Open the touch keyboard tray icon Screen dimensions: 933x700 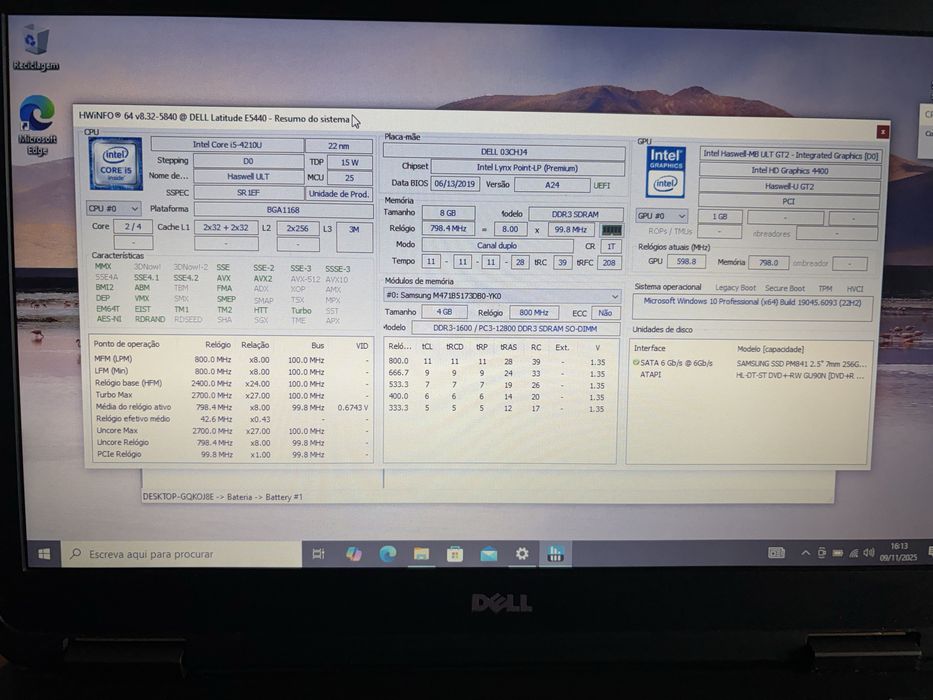click(x=777, y=553)
